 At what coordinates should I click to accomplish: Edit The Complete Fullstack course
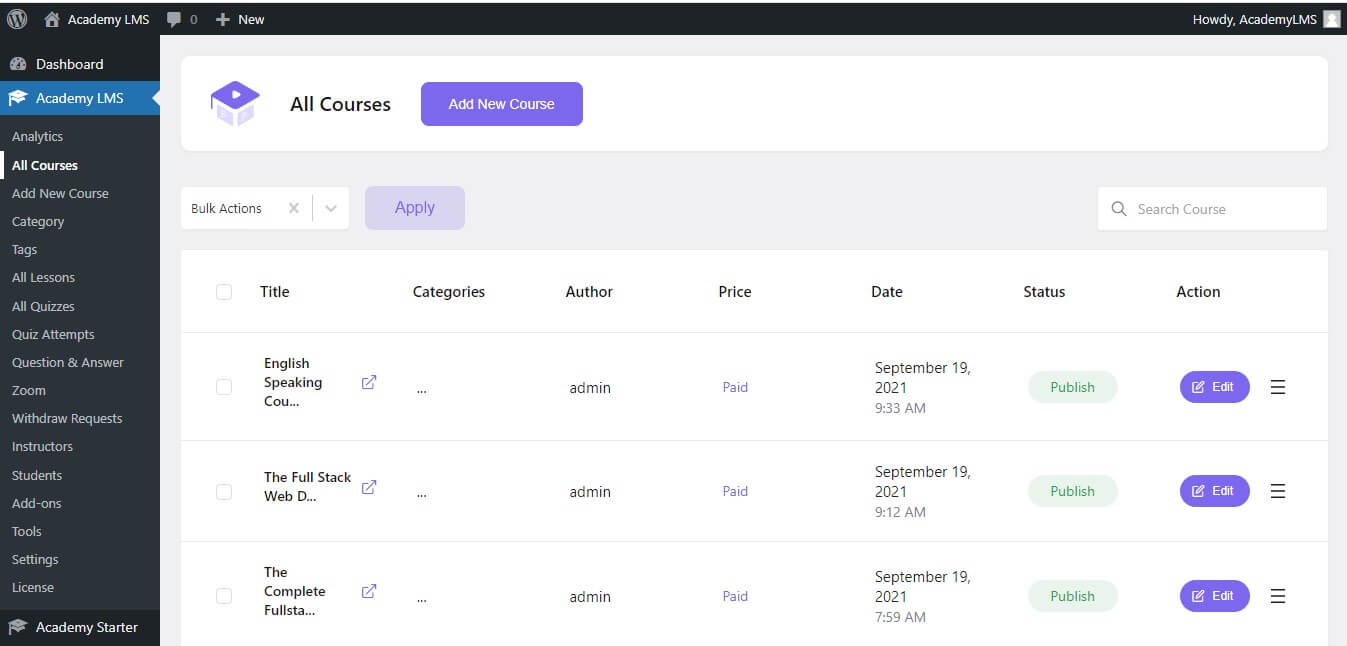(x=1215, y=596)
